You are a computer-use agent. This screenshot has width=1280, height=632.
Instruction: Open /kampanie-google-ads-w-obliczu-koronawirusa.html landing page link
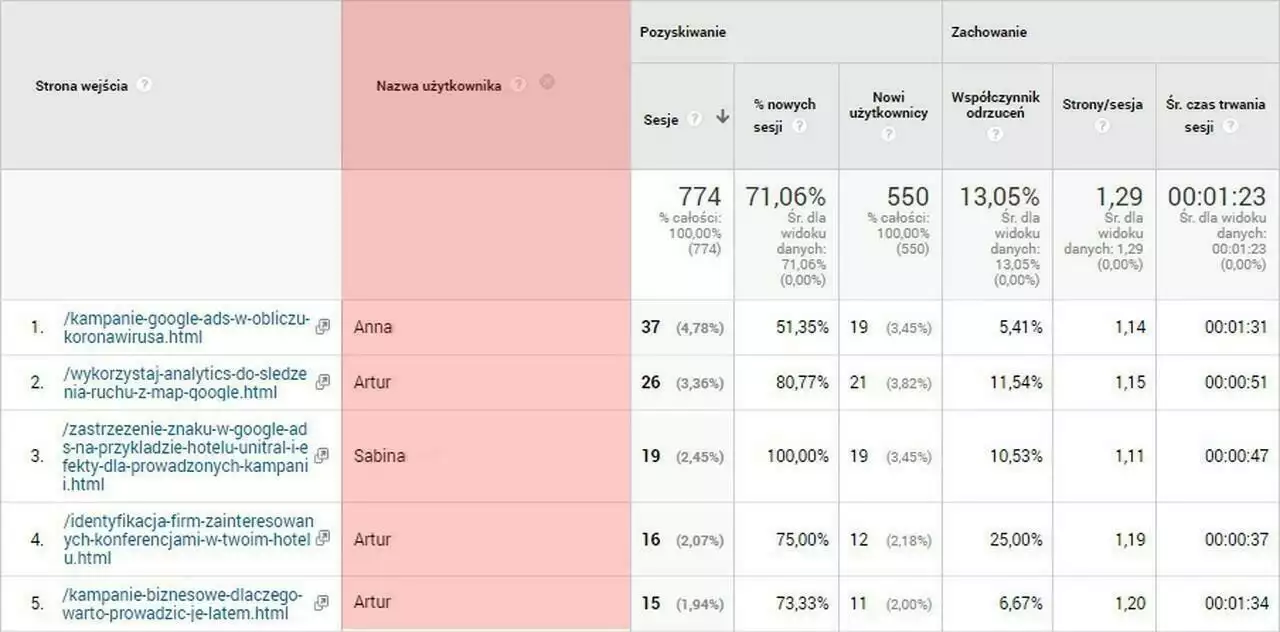186,328
